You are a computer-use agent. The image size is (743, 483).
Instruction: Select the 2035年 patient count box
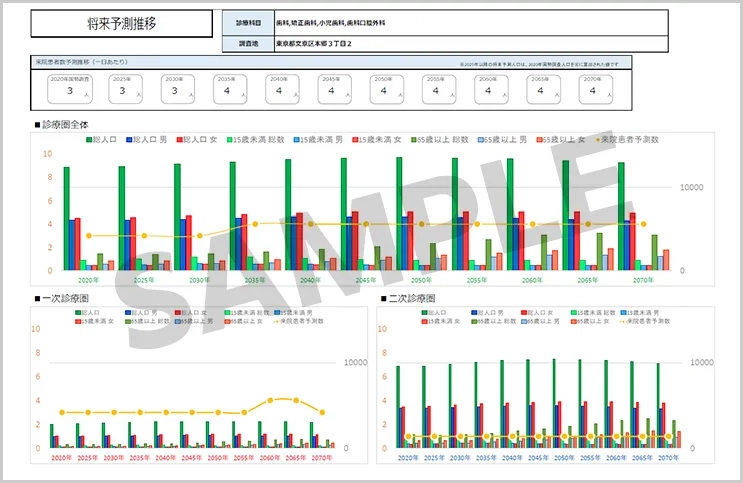[x=230, y=89]
